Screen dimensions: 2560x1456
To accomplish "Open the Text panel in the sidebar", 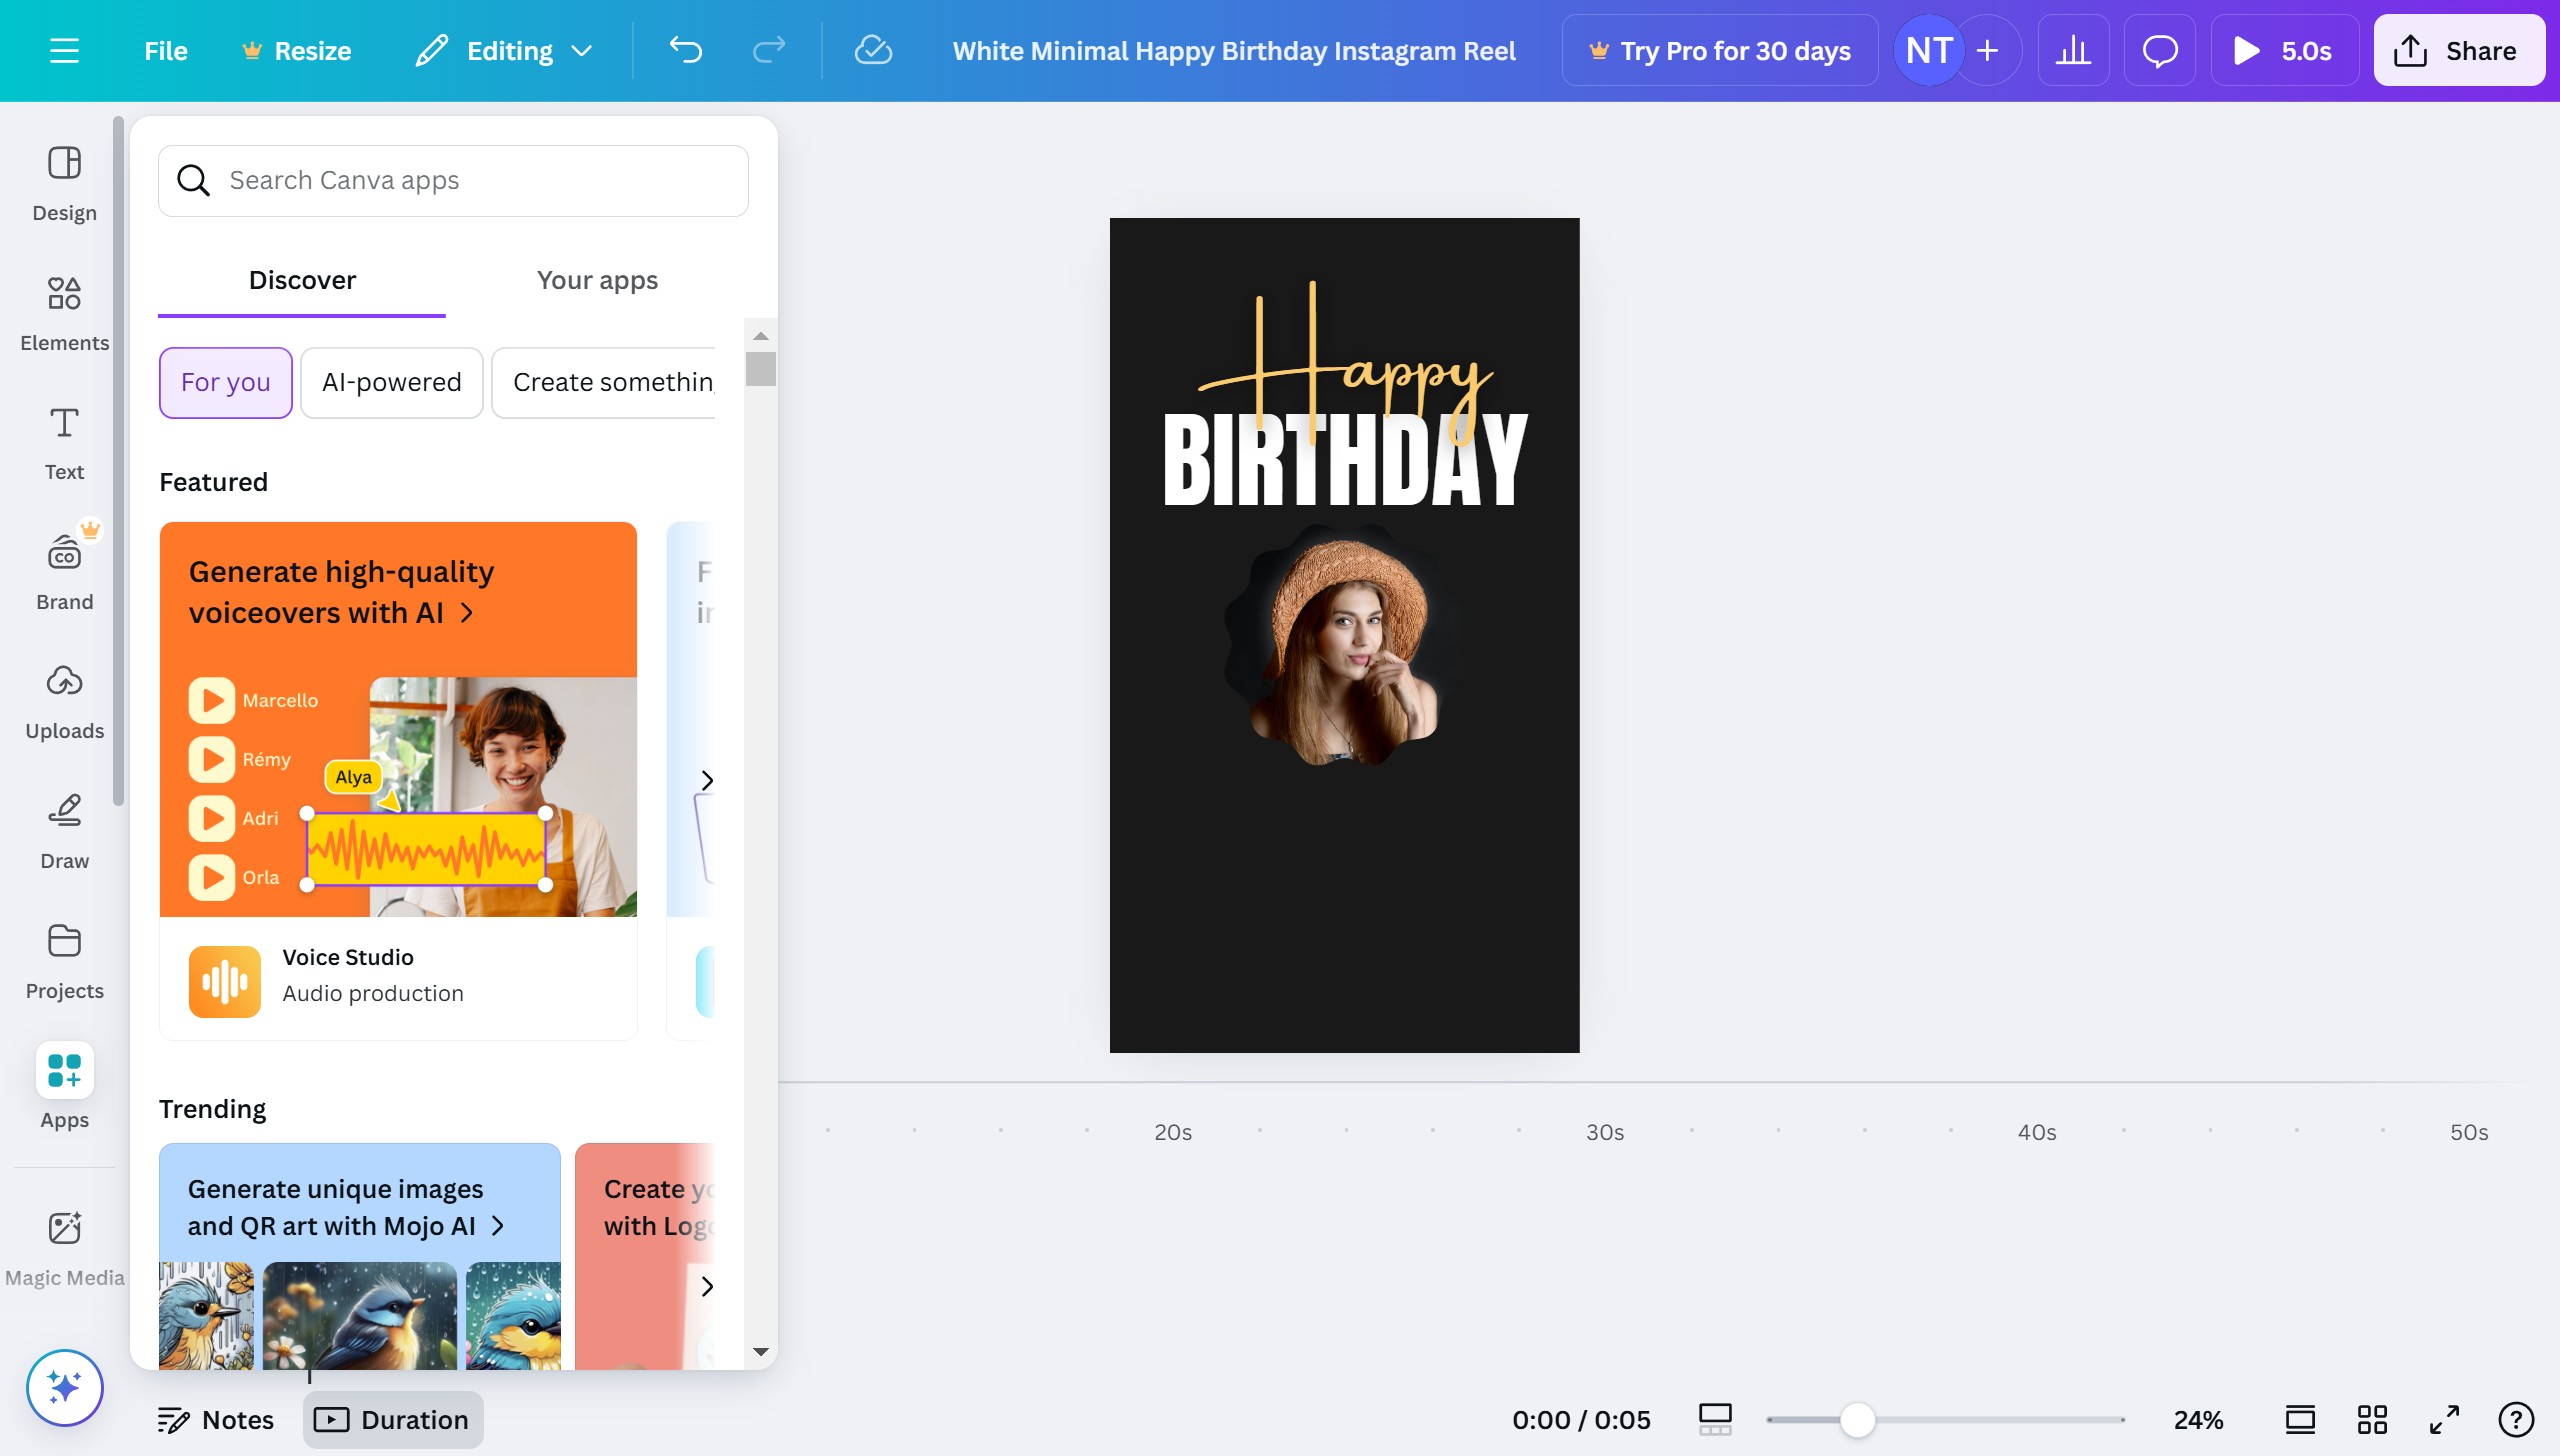I will tap(64, 440).
